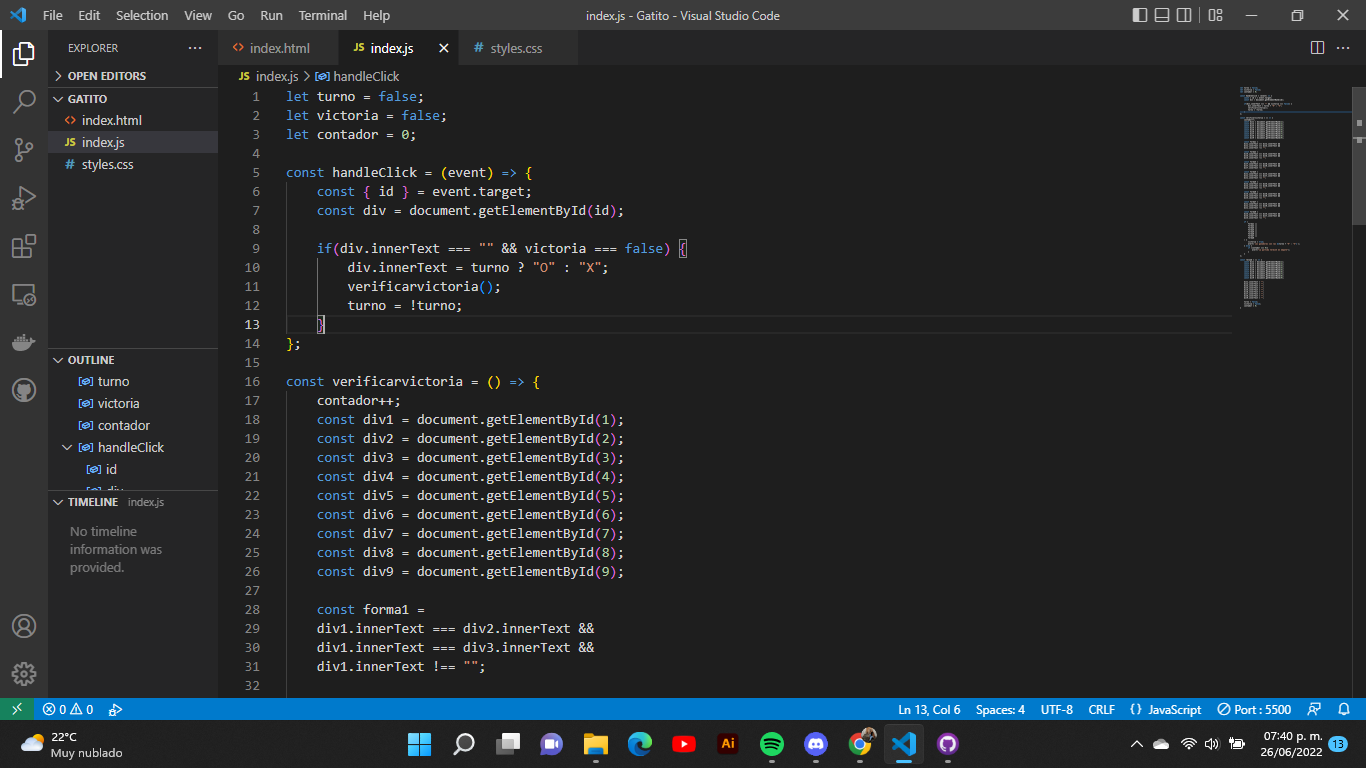Click Port : 5500 Live Server button
The height and width of the screenshot is (768, 1366).
tap(1254, 709)
